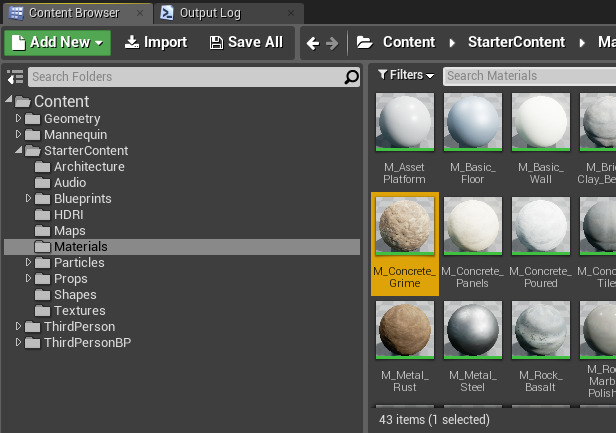Viewport: 616px width, 433px height.
Task: Expand the Mannequin folder arrow
Action: coord(18,135)
